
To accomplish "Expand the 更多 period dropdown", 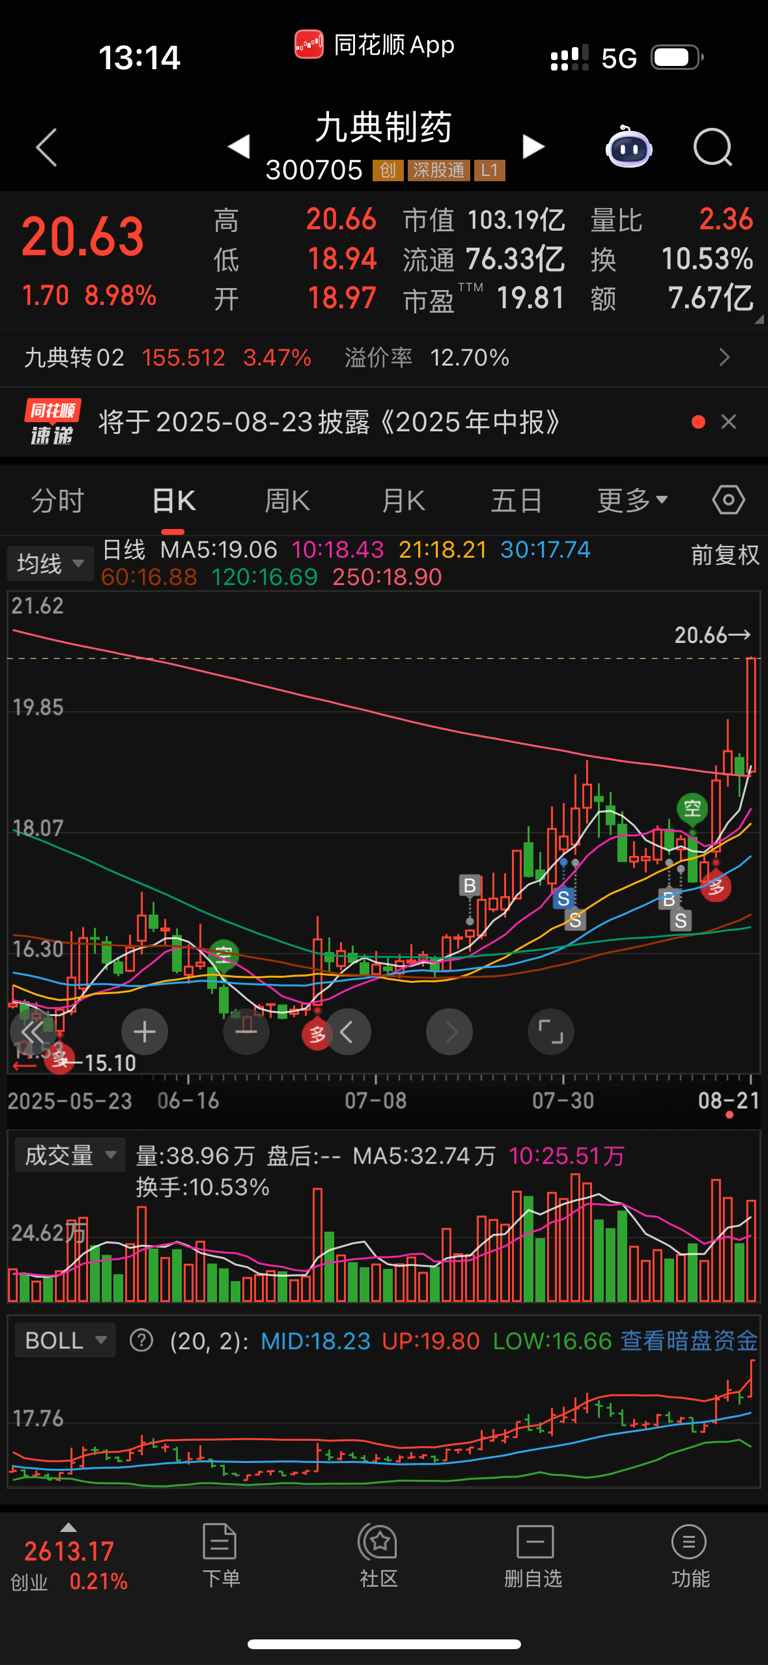I will (632, 500).
